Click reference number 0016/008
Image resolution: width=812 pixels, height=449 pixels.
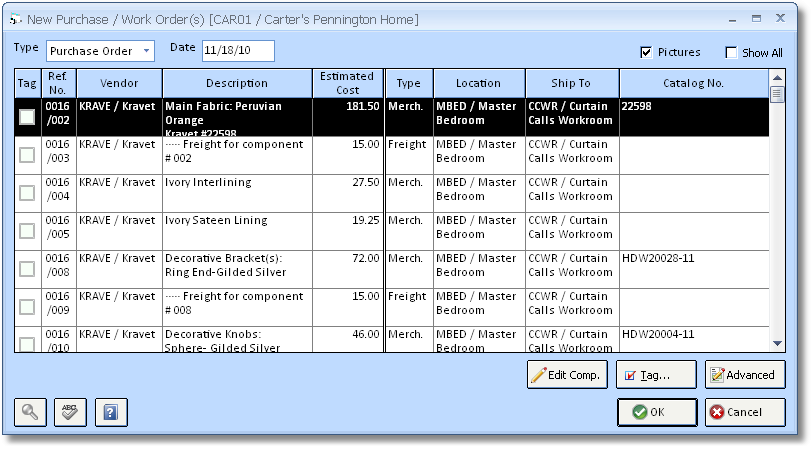[57, 265]
